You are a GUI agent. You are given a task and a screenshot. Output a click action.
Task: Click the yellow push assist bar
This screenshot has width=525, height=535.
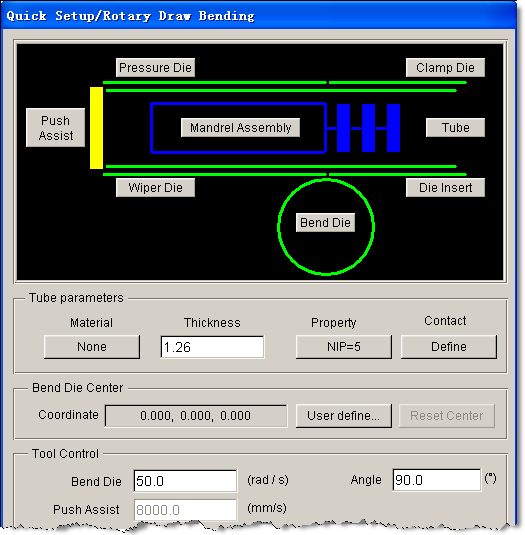97,128
